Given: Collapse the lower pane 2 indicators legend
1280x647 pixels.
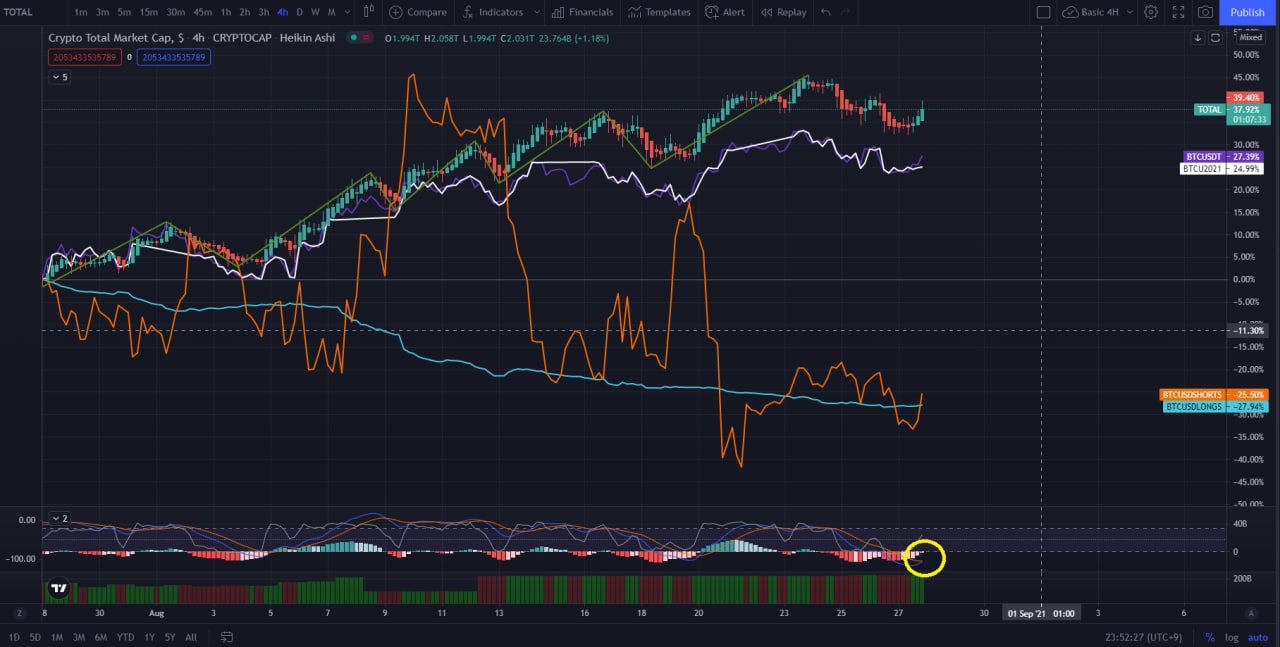Looking at the screenshot, I should click(60, 519).
